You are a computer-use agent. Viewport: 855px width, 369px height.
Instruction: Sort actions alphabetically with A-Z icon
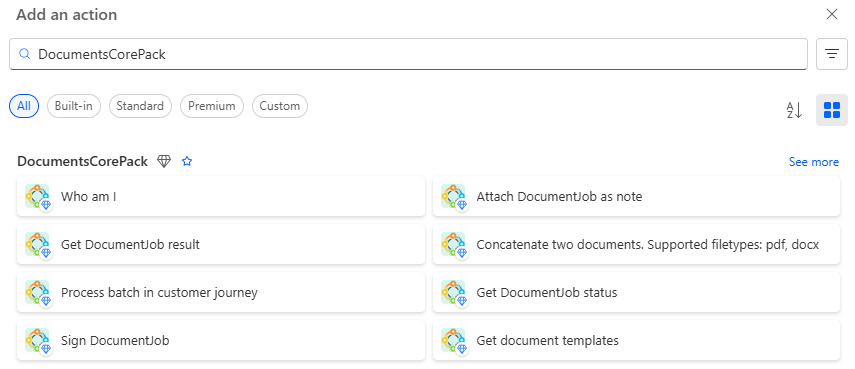[794, 110]
